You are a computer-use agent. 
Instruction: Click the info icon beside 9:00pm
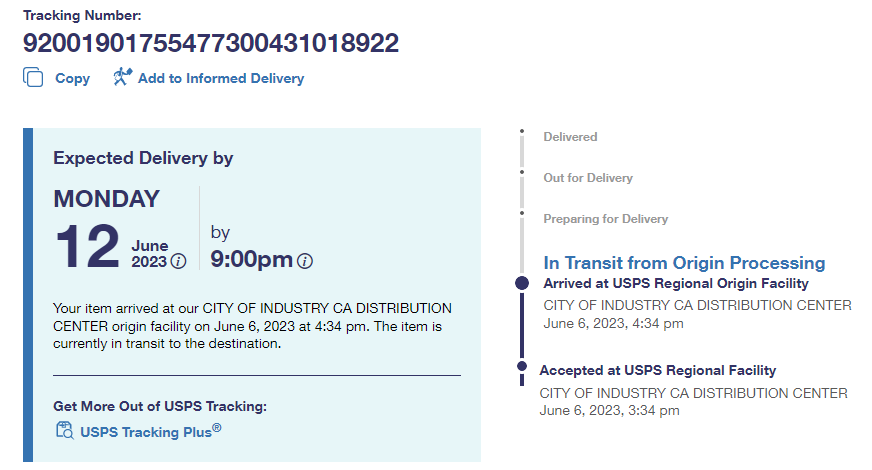click(305, 261)
